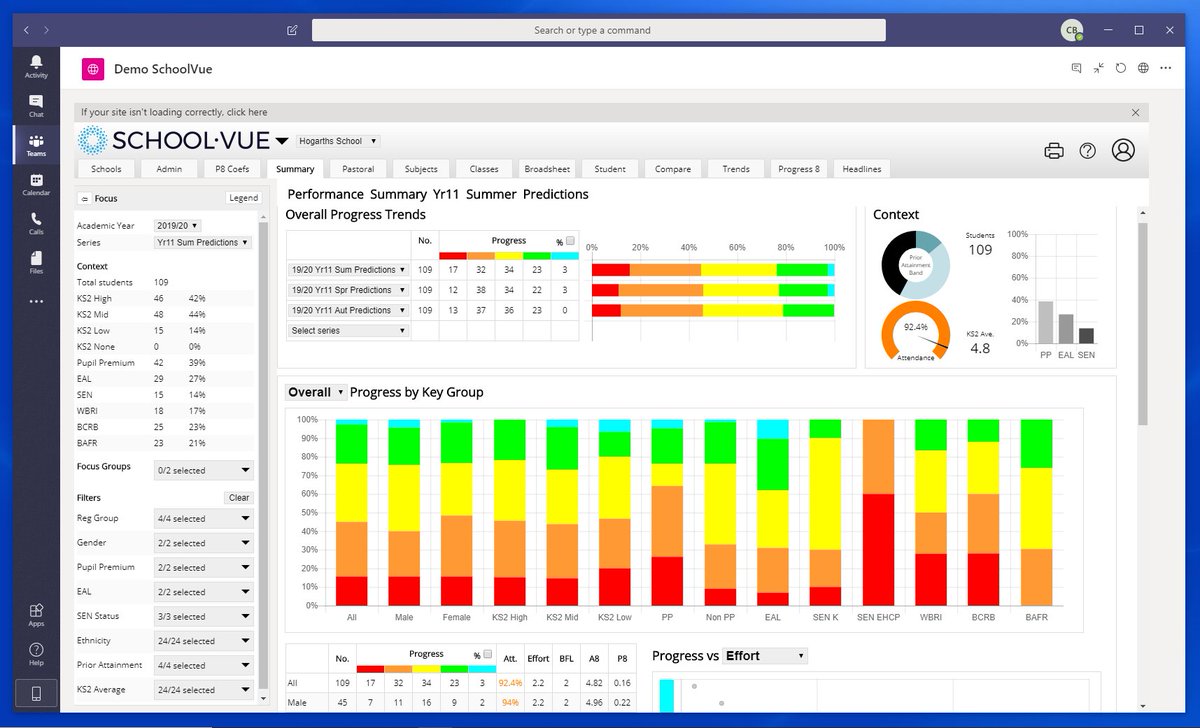Open Help in the Teams sidebar
The width and height of the screenshot is (1200, 728).
tap(36, 654)
